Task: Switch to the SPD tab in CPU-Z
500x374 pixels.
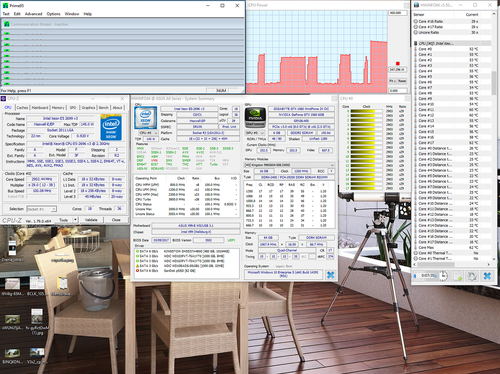Action: click(x=73, y=107)
